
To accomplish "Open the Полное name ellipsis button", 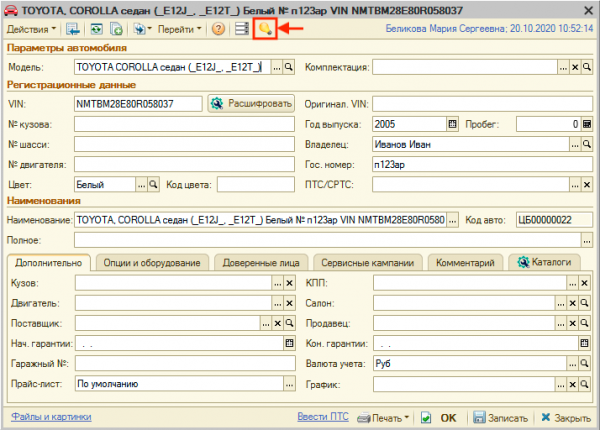I will [x=587, y=241].
